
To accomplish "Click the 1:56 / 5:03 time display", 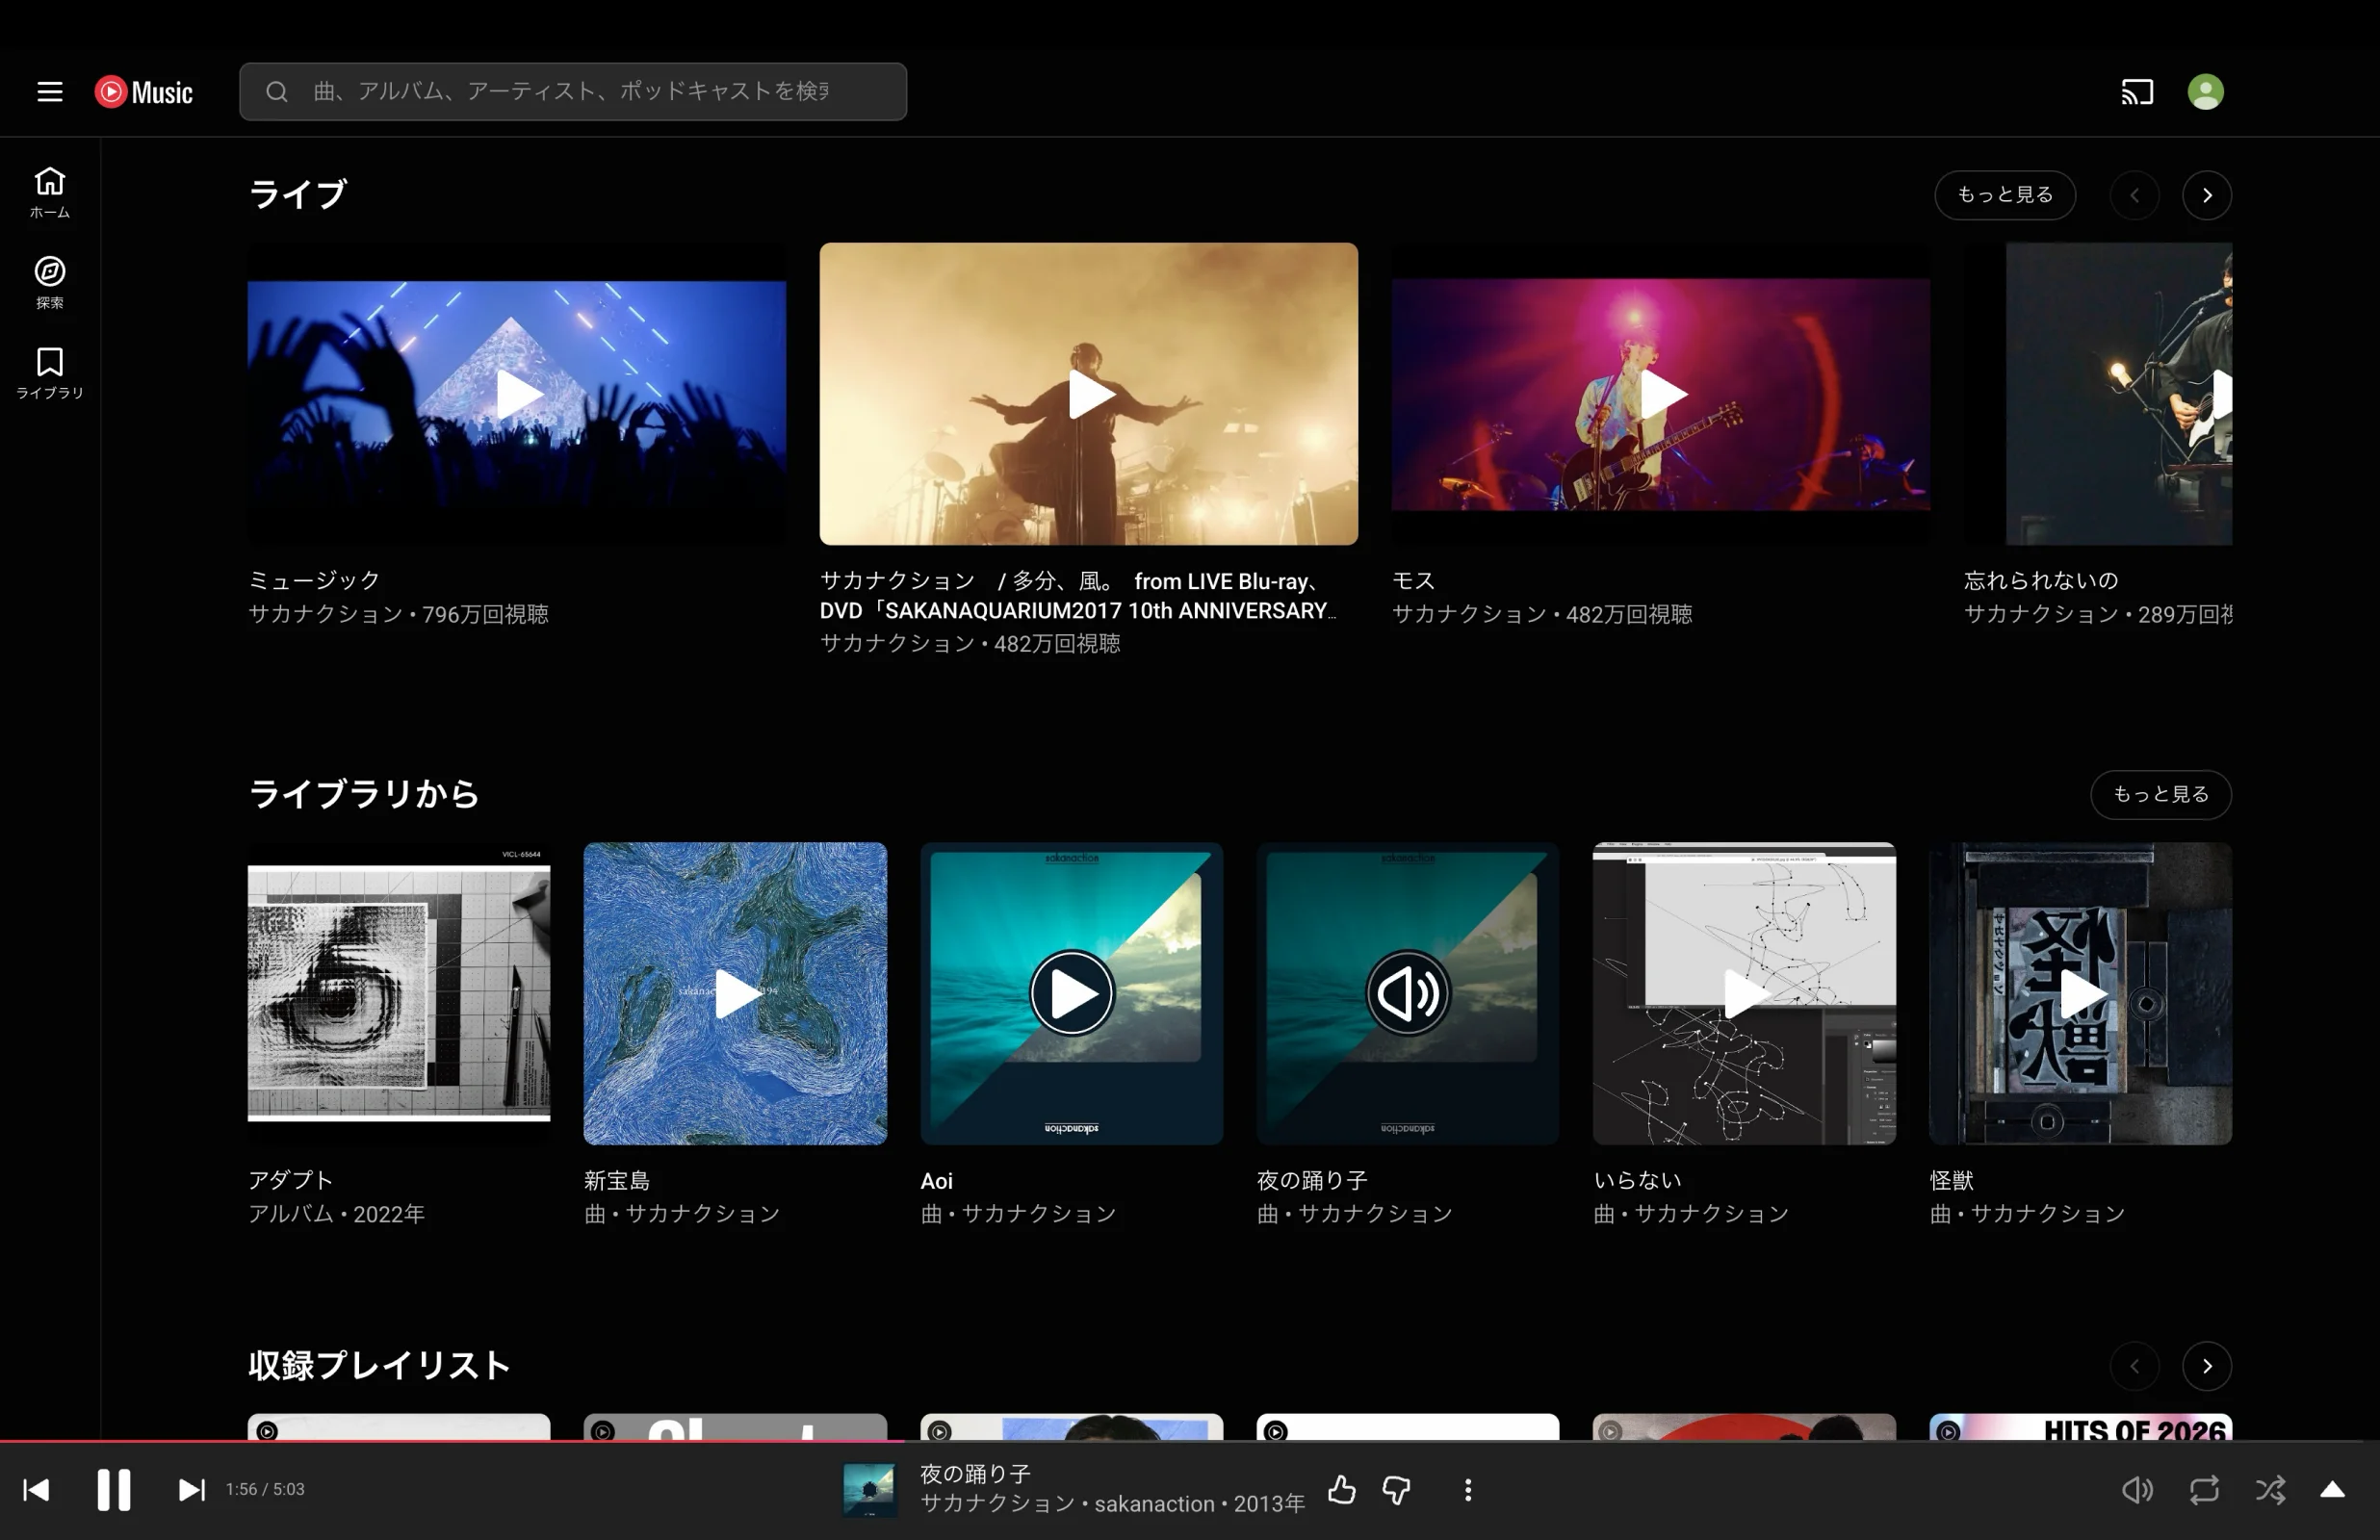I will [x=265, y=1489].
